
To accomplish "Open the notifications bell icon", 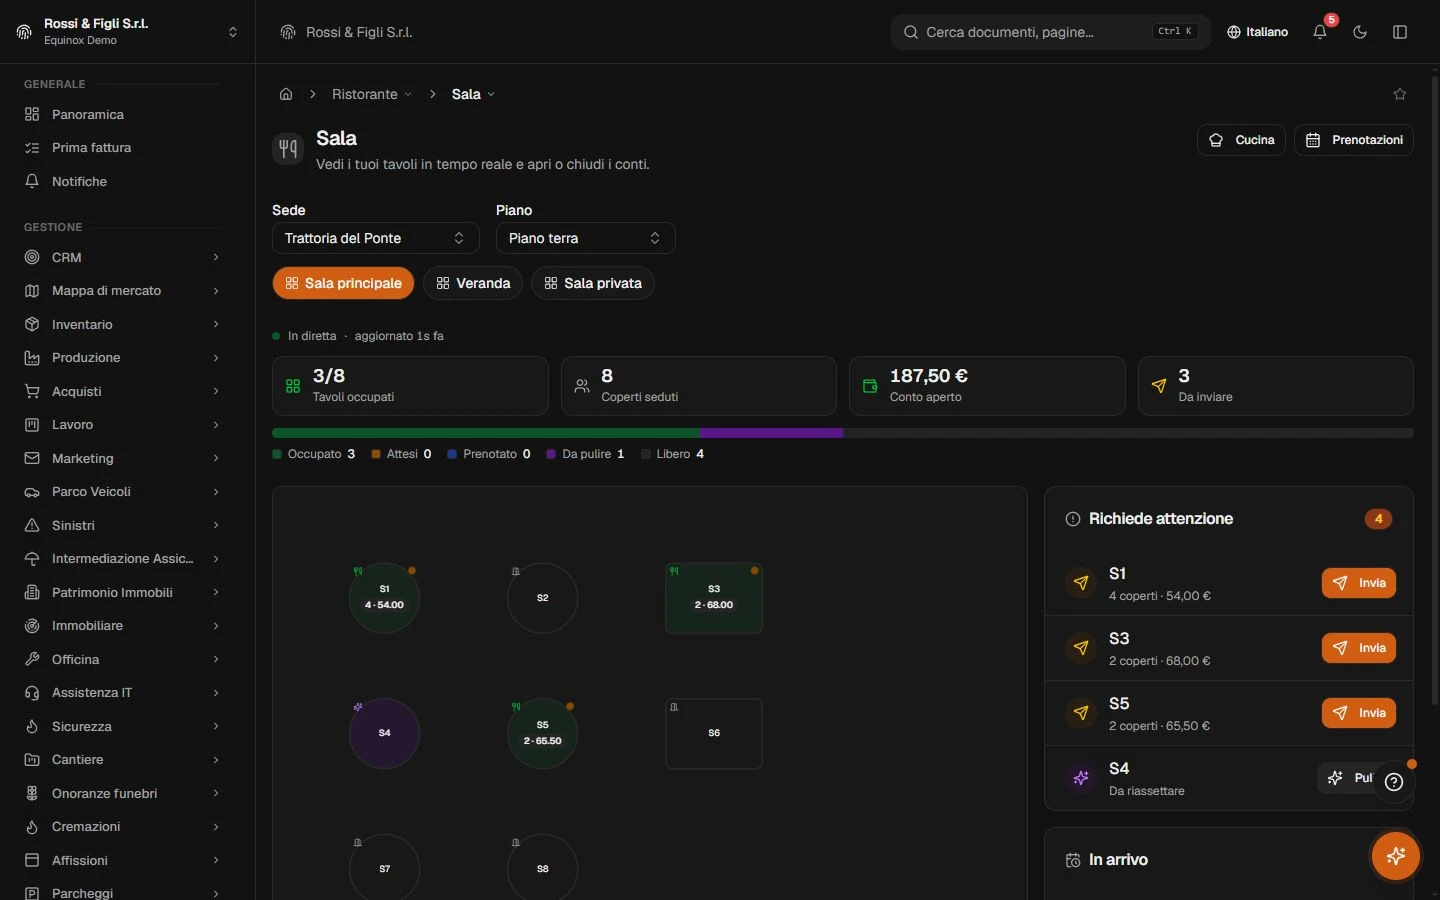I will [1320, 32].
